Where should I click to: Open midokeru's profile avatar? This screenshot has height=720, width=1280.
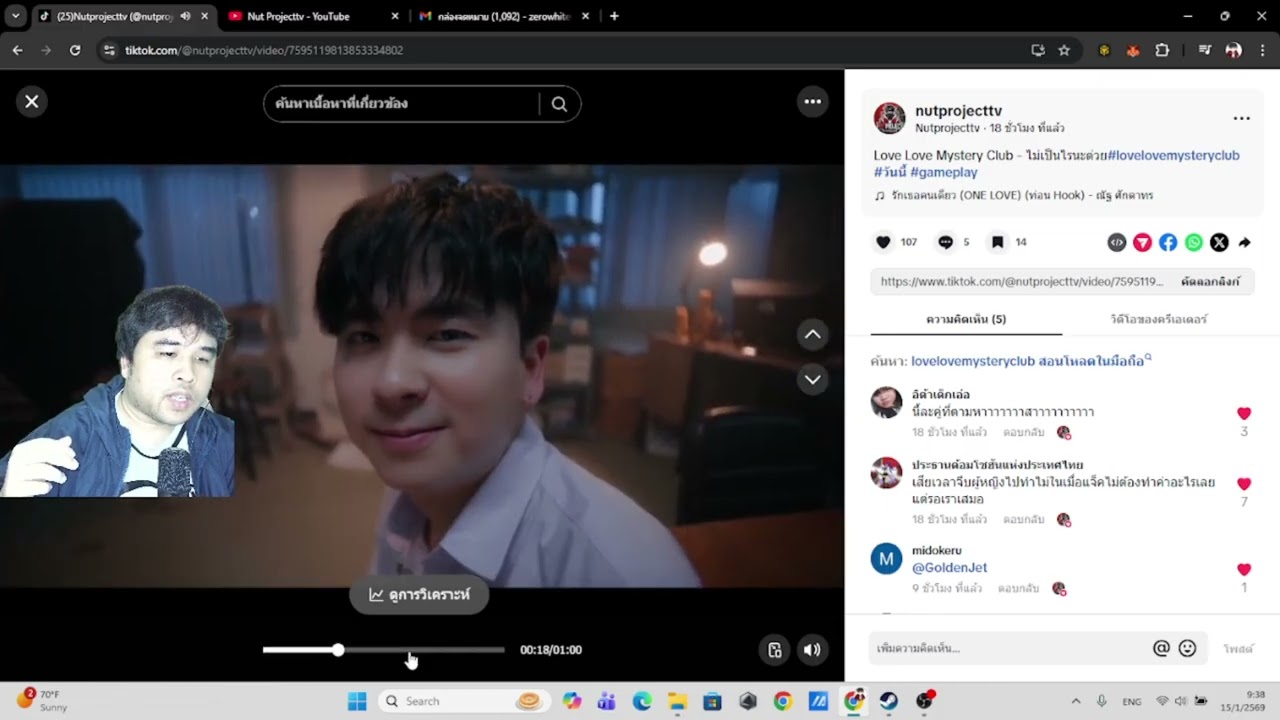point(886,558)
